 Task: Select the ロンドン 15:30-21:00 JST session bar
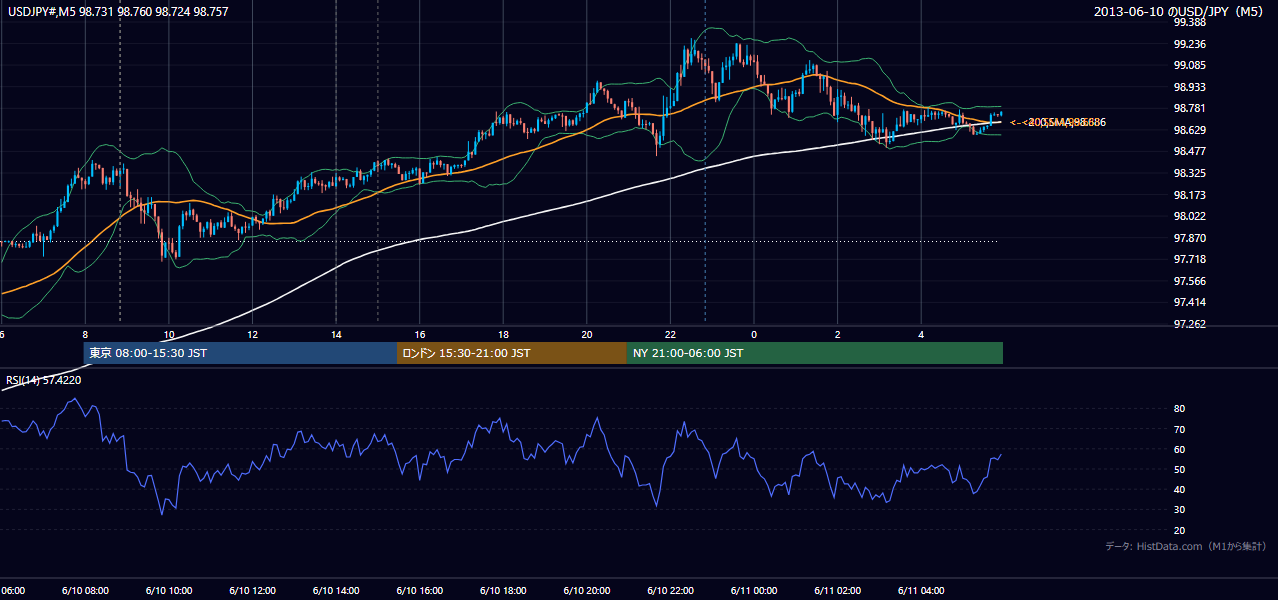(x=512, y=353)
